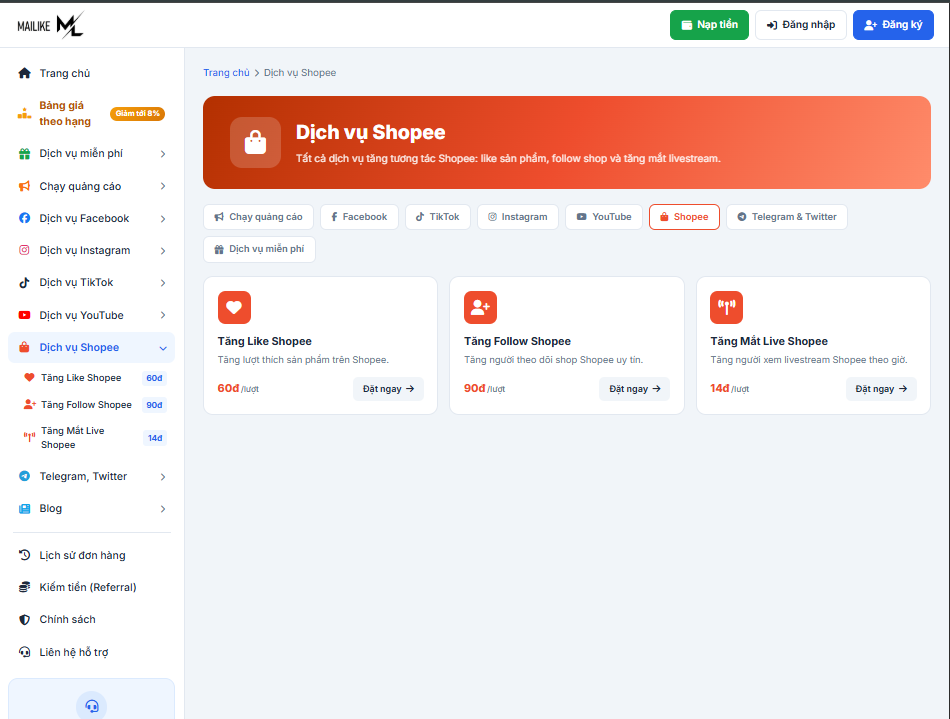The width and height of the screenshot is (950, 719).
Task: Open Lịch sử đơn hàng in sidebar
Action: [82, 555]
